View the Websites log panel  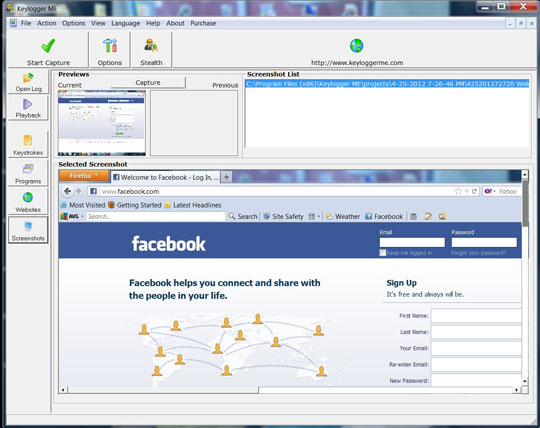[28, 202]
